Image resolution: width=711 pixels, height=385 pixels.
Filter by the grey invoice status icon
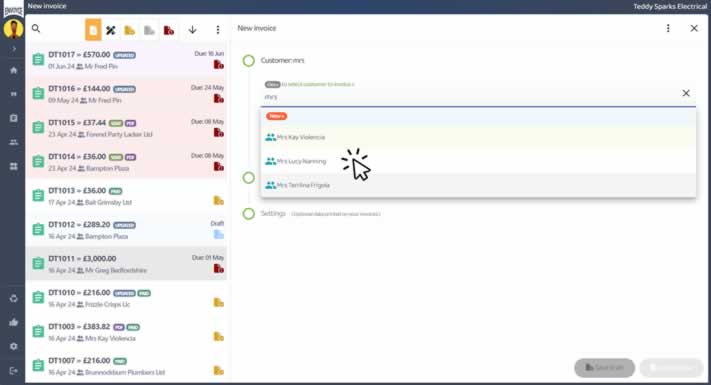pyautogui.click(x=149, y=30)
